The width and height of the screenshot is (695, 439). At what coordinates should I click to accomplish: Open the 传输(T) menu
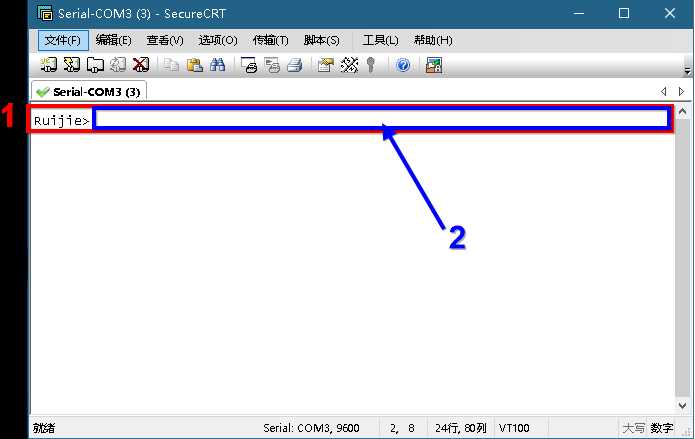pos(270,40)
